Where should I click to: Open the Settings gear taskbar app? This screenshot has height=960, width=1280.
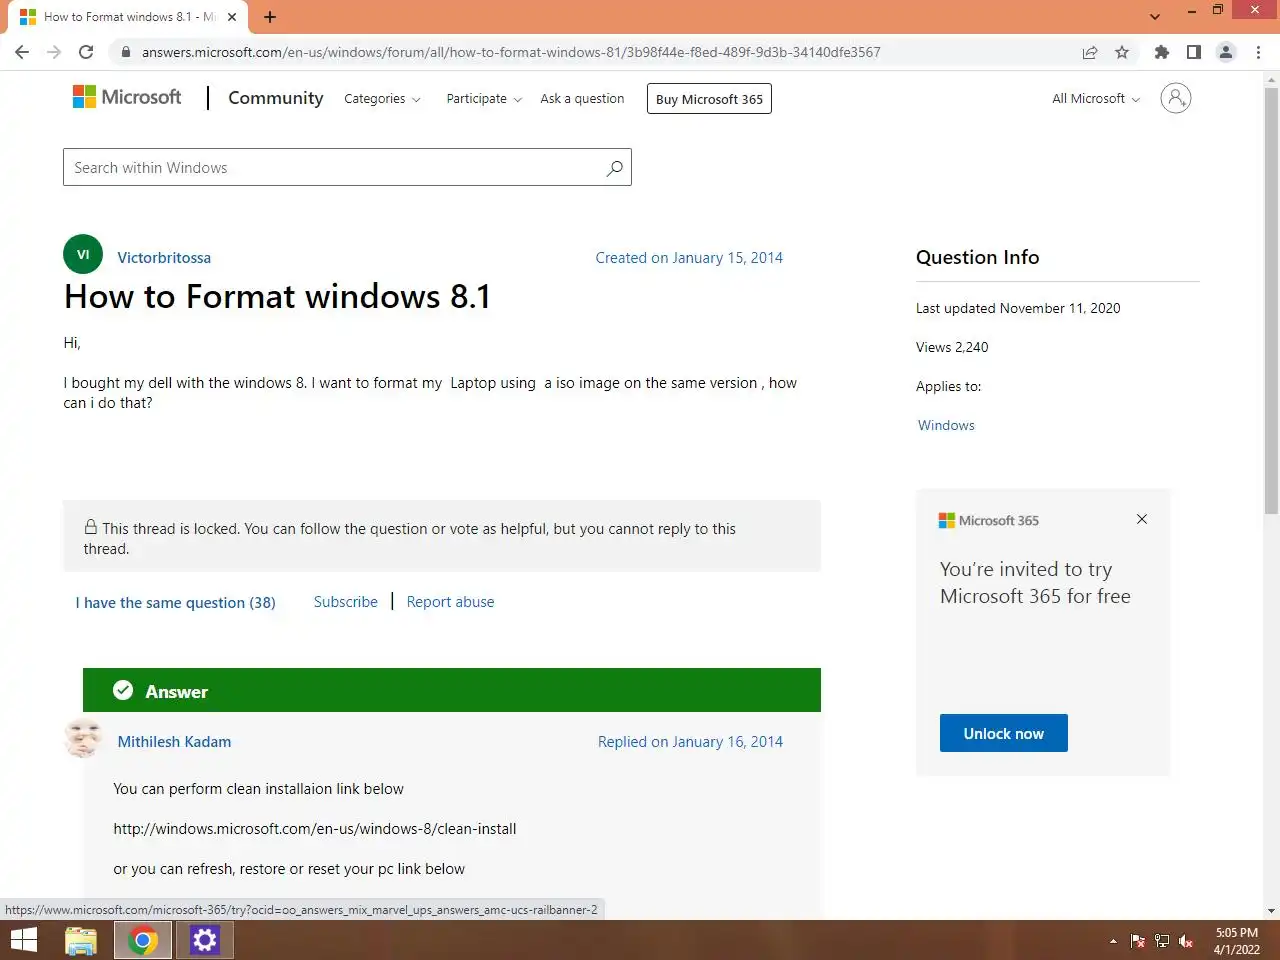click(205, 940)
